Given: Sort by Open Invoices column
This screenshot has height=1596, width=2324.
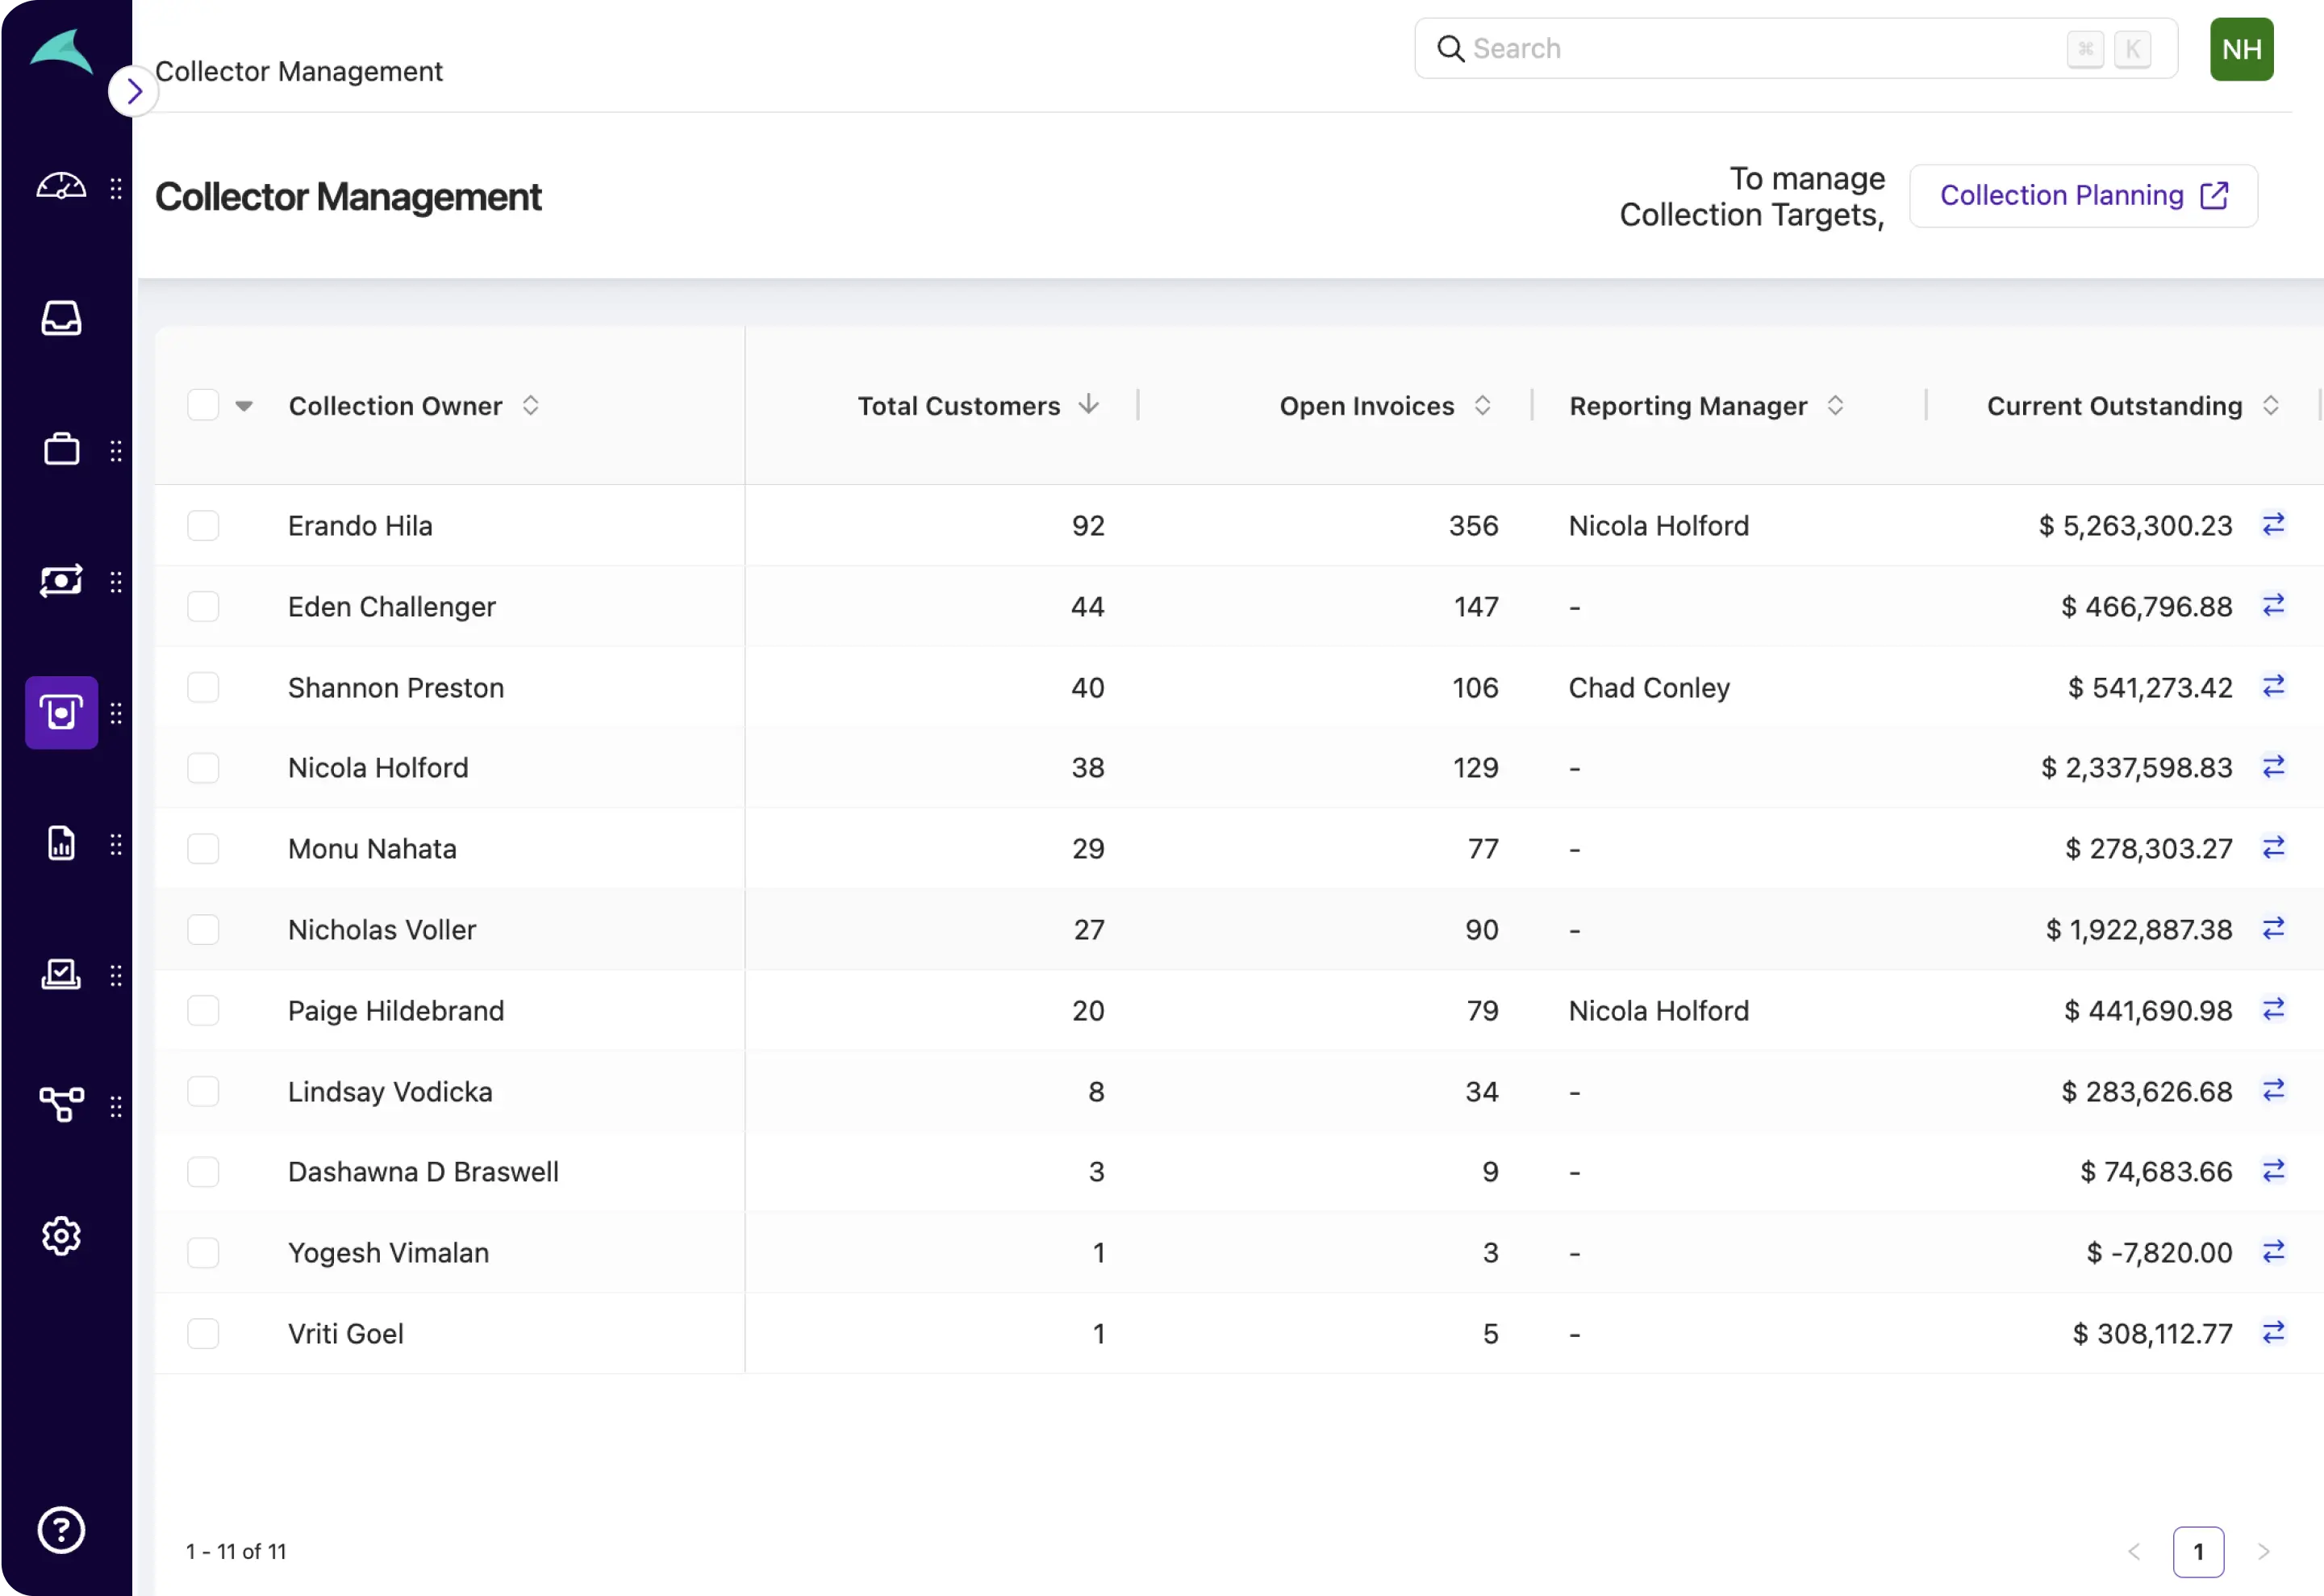Looking at the screenshot, I should [1482, 405].
